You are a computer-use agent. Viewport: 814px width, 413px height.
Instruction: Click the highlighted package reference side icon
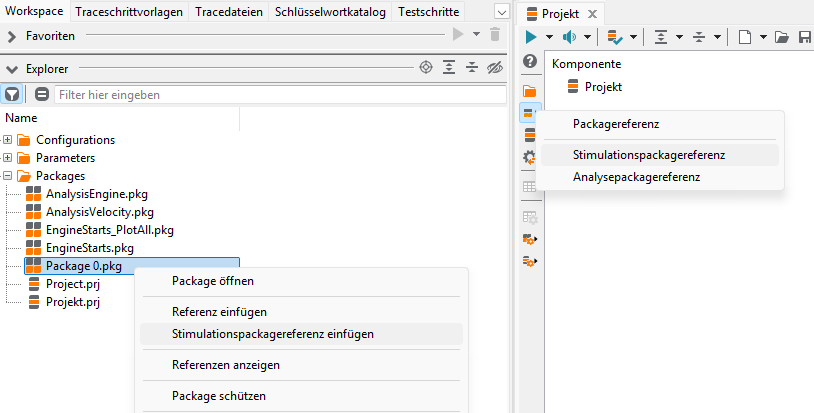tap(530, 113)
